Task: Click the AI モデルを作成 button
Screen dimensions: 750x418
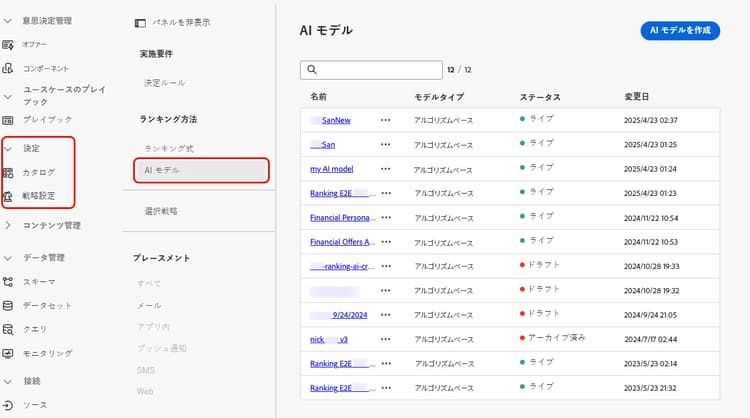Action: pyautogui.click(x=680, y=30)
